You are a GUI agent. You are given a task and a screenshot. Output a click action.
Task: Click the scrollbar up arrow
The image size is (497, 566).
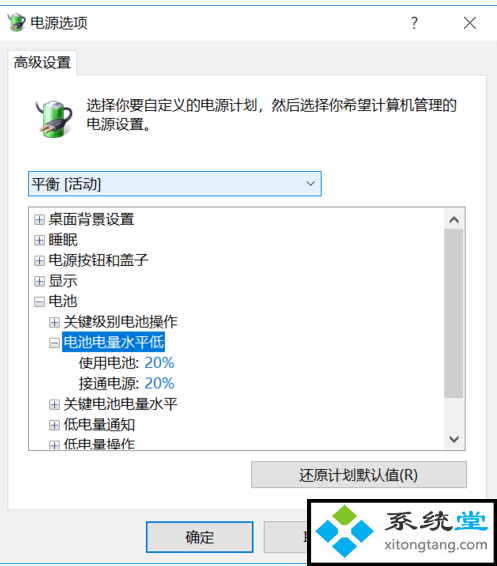(454, 219)
